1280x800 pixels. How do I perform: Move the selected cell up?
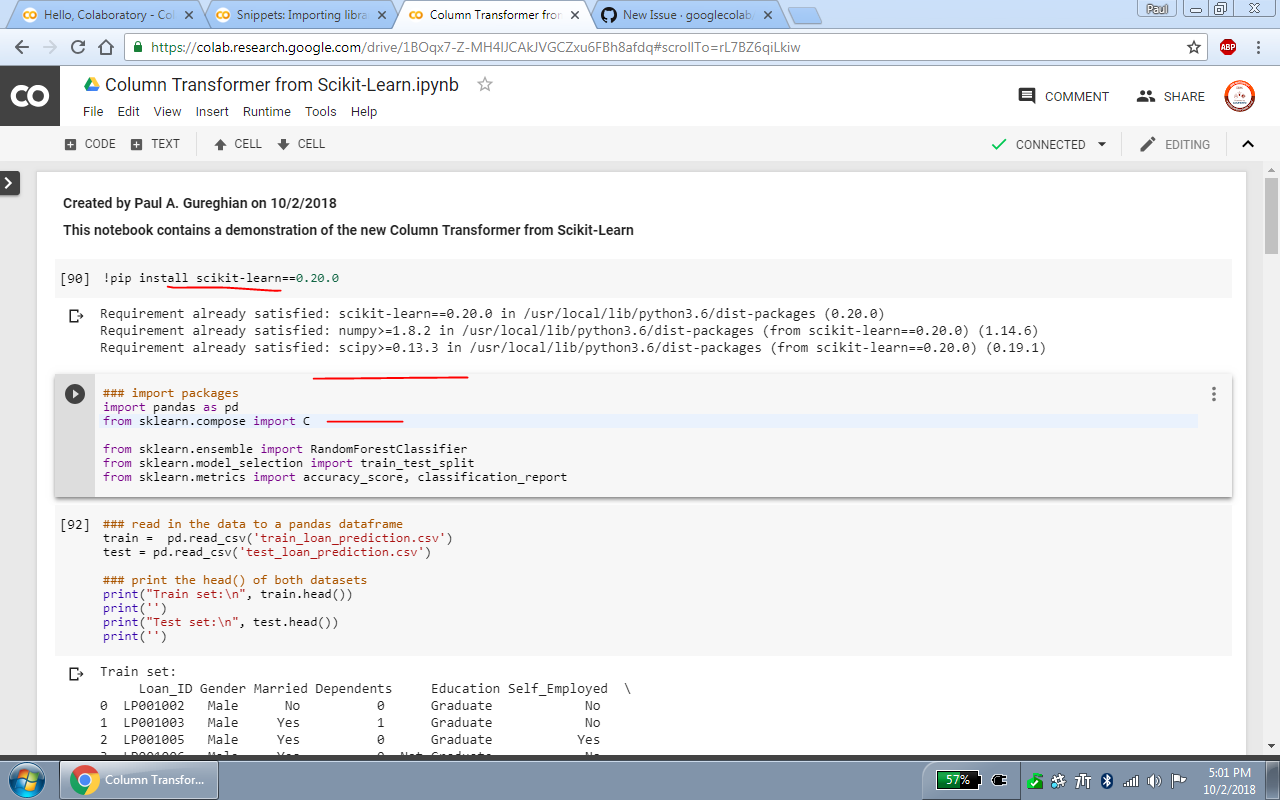click(x=236, y=144)
